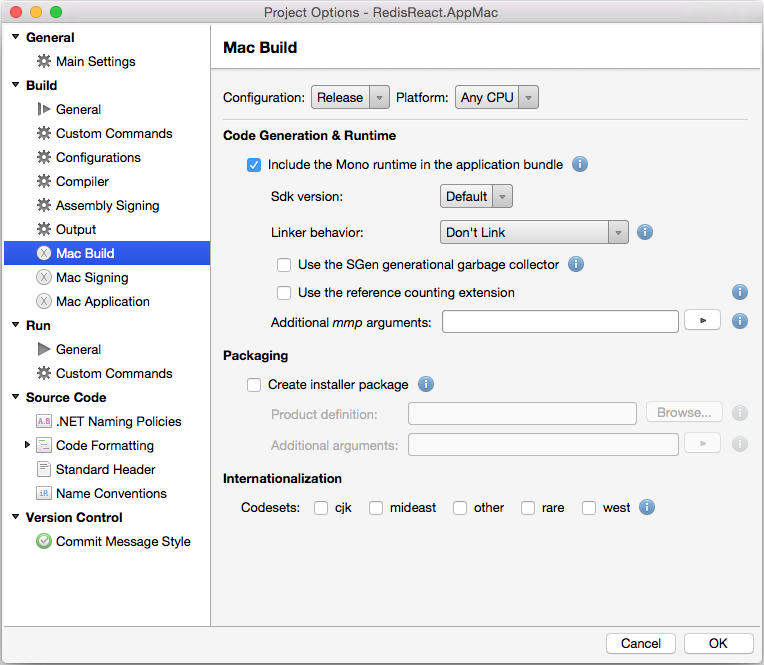This screenshot has width=764, height=665.
Task: Click info icon next to Linker behavior
Action: pyautogui.click(x=645, y=232)
